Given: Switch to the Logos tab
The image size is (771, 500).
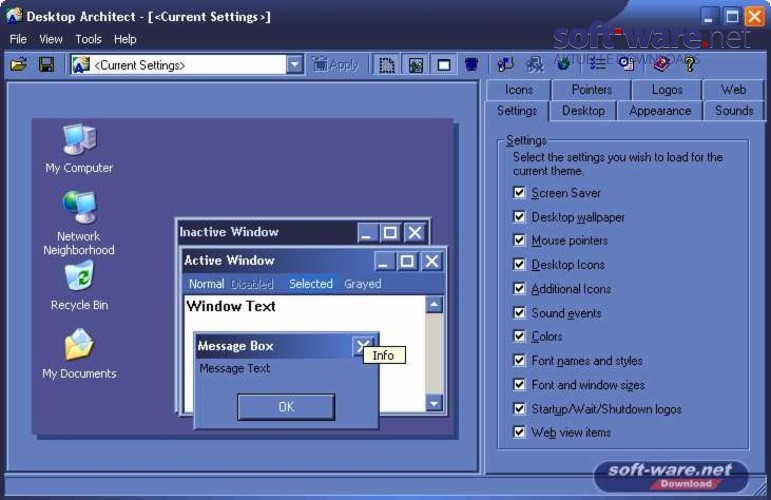Looking at the screenshot, I should [x=667, y=90].
